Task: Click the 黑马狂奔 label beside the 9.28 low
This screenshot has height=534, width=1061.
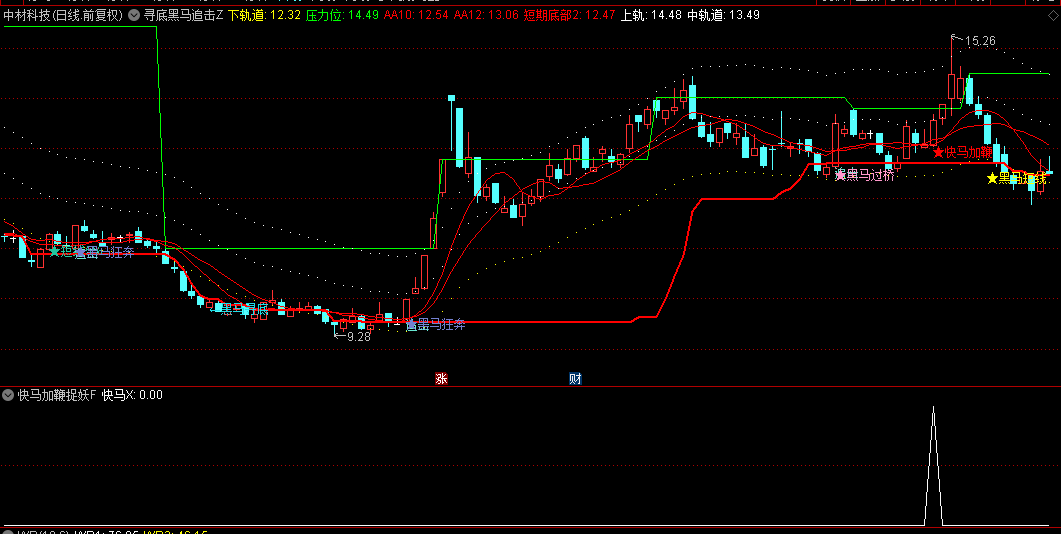Action: click(x=436, y=325)
